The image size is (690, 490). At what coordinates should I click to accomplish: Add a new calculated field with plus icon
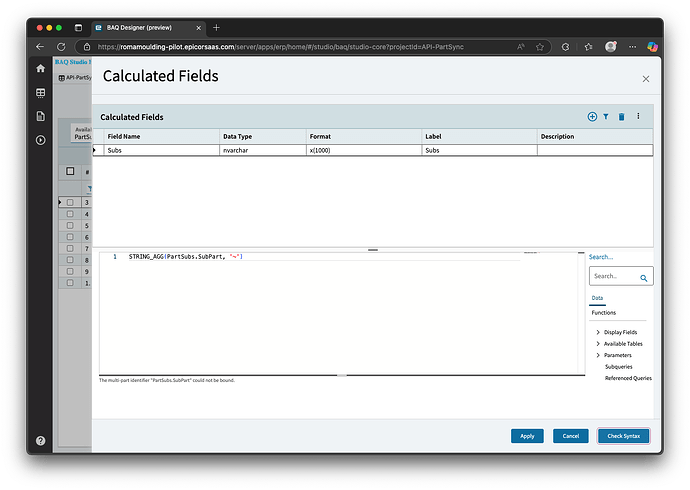pyautogui.click(x=592, y=117)
